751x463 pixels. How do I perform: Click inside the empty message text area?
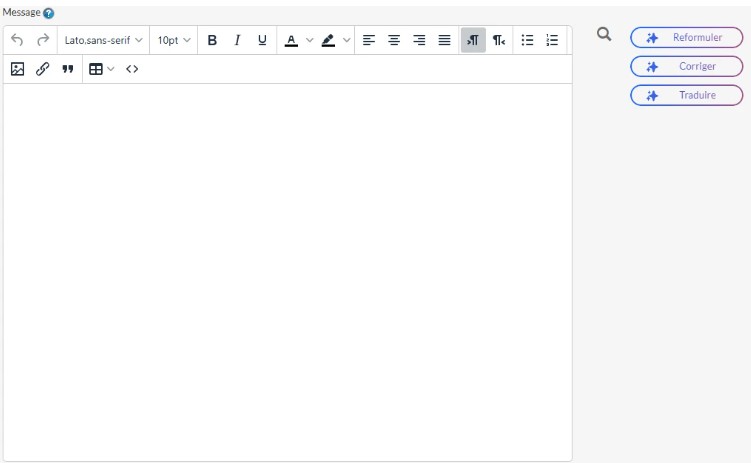[287, 270]
